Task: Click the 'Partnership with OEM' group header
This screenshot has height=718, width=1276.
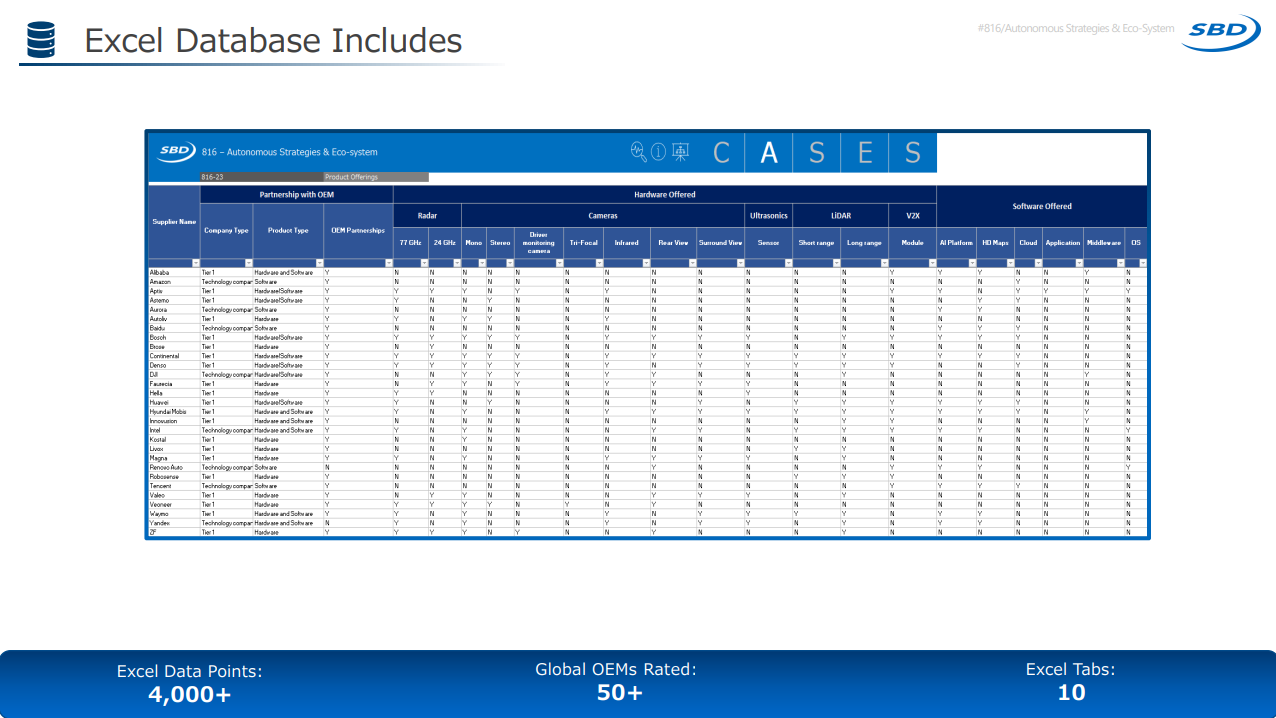Action: 297,194
